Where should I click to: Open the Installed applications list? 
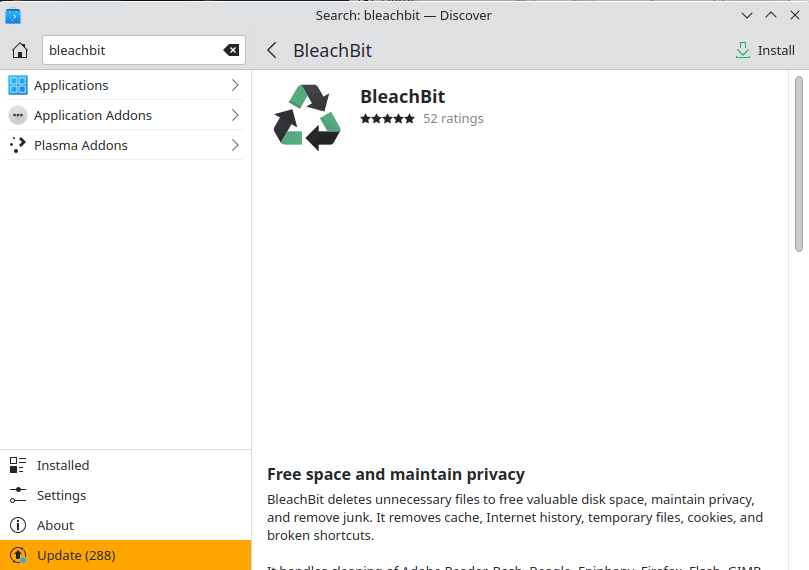tap(125, 465)
